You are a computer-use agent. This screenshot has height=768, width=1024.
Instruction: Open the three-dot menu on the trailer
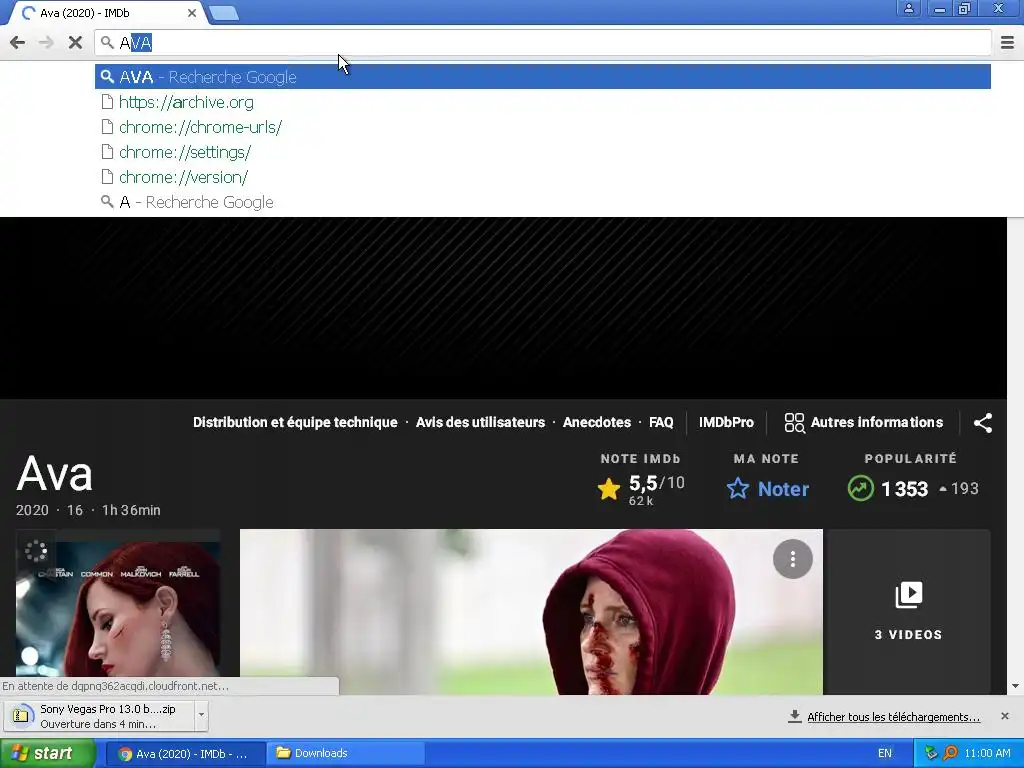pyautogui.click(x=793, y=559)
